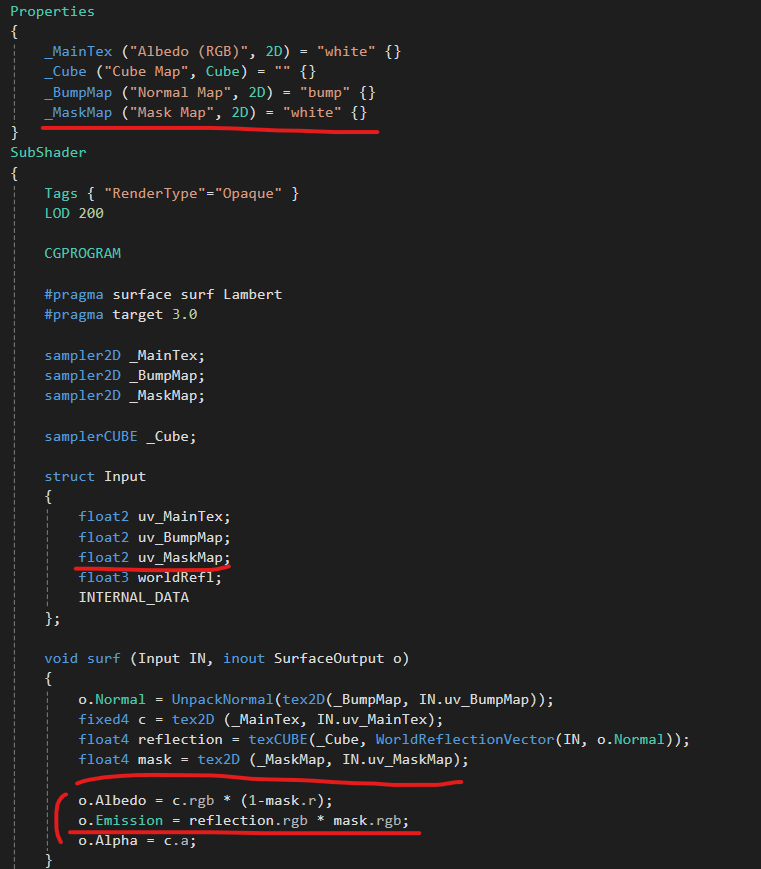Click the sampler2D _MainTex declaration
This screenshot has height=869, width=761.
125,355
